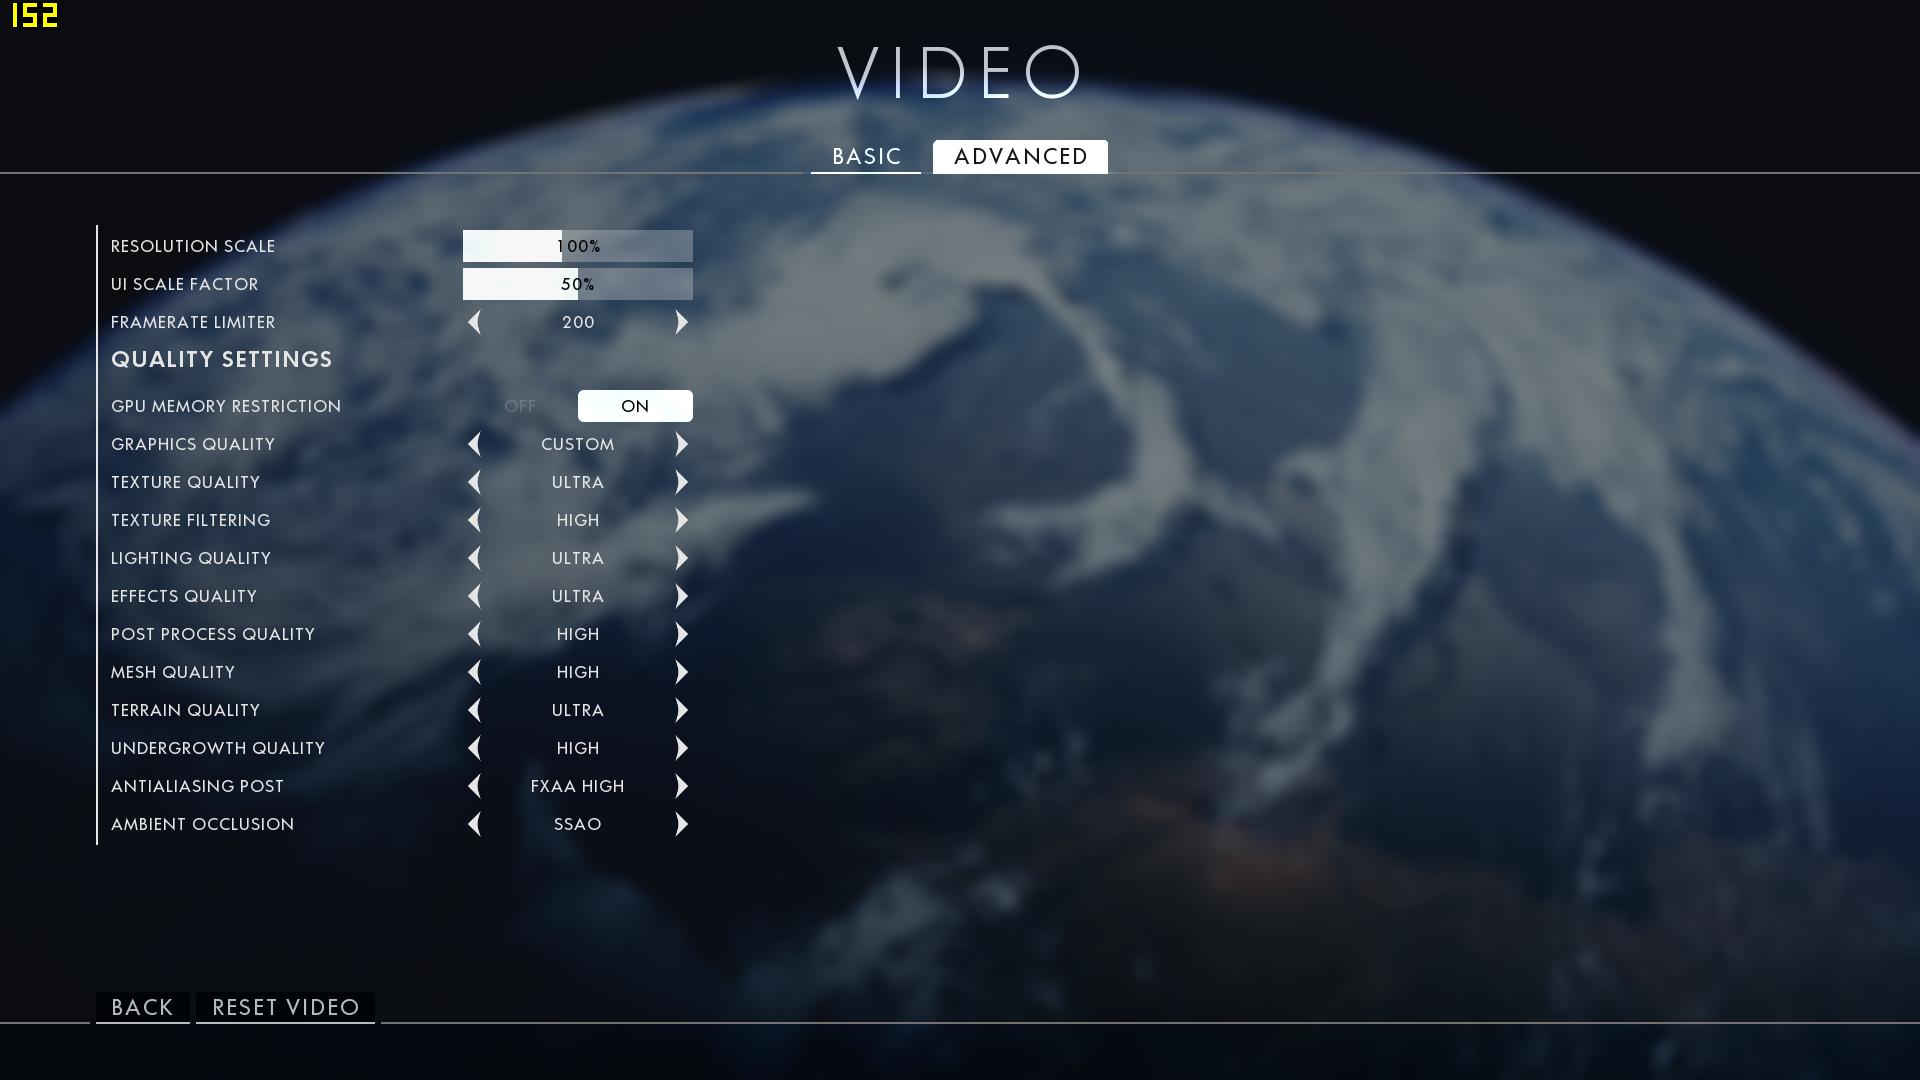Viewport: 1920px width, 1080px height.
Task: Click right arrow for Texture Quality
Action: tap(681, 482)
